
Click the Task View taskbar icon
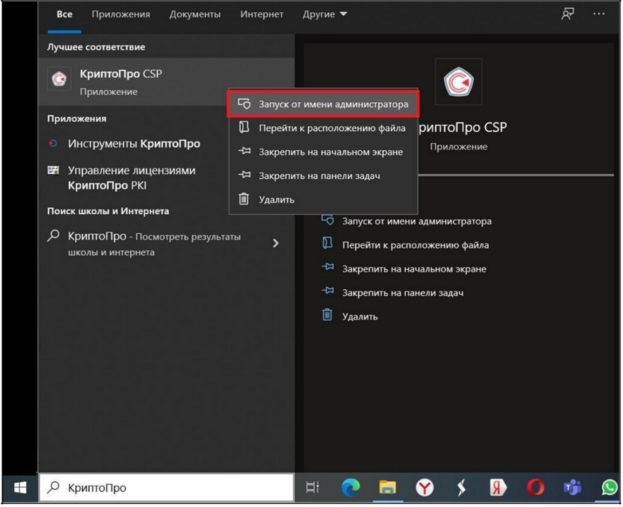pyautogui.click(x=312, y=488)
